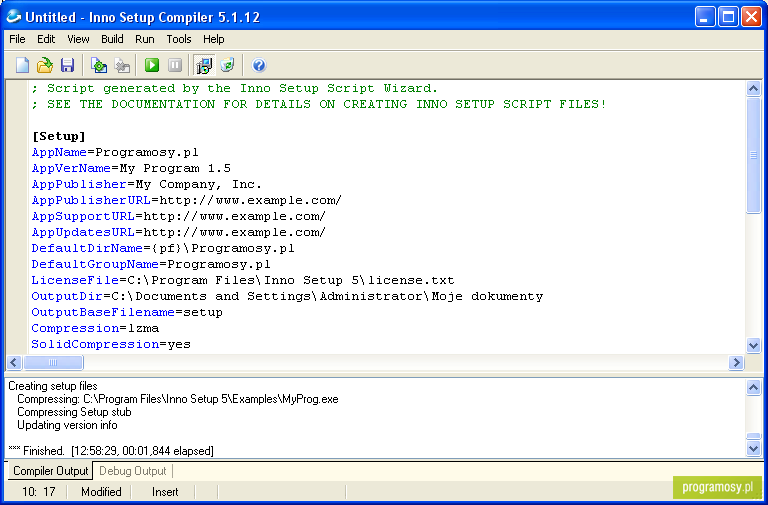Click the '*** Finished.' output line

click(x=111, y=451)
